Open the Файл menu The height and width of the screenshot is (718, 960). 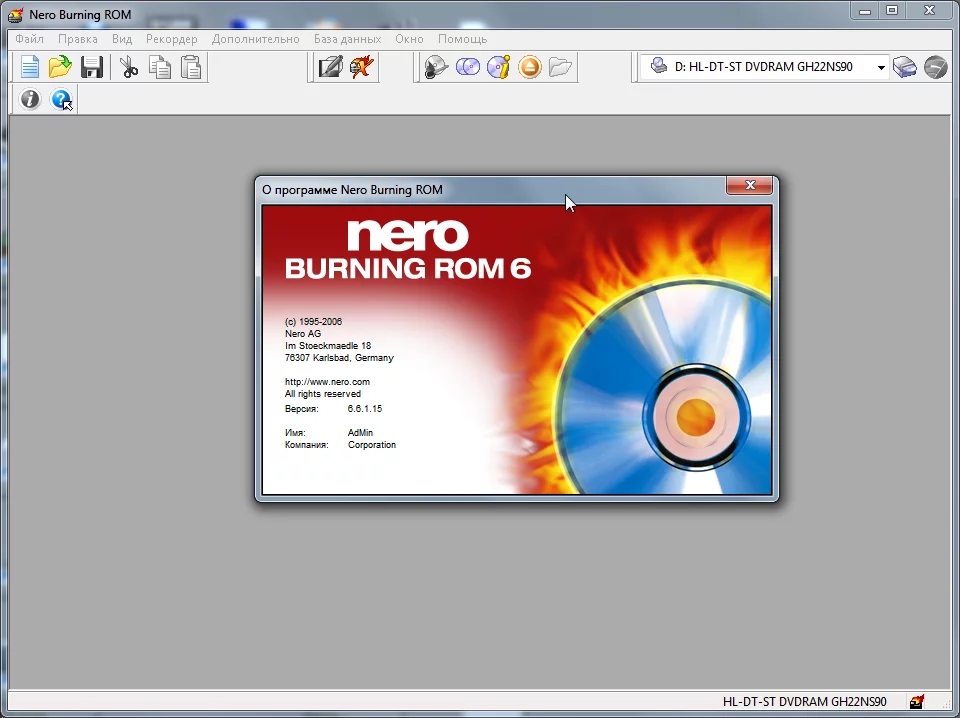click(29, 39)
